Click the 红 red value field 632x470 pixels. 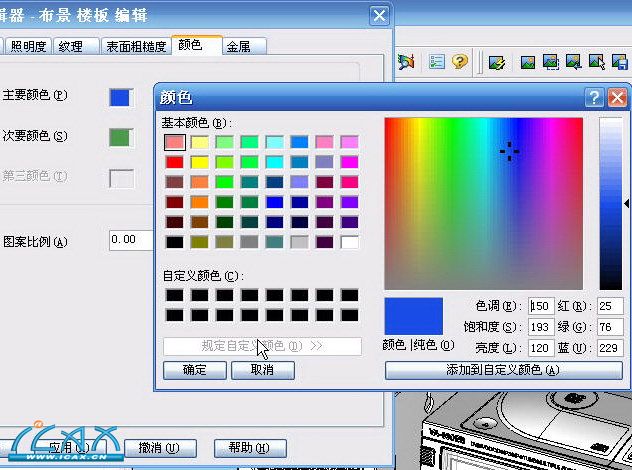(x=610, y=306)
